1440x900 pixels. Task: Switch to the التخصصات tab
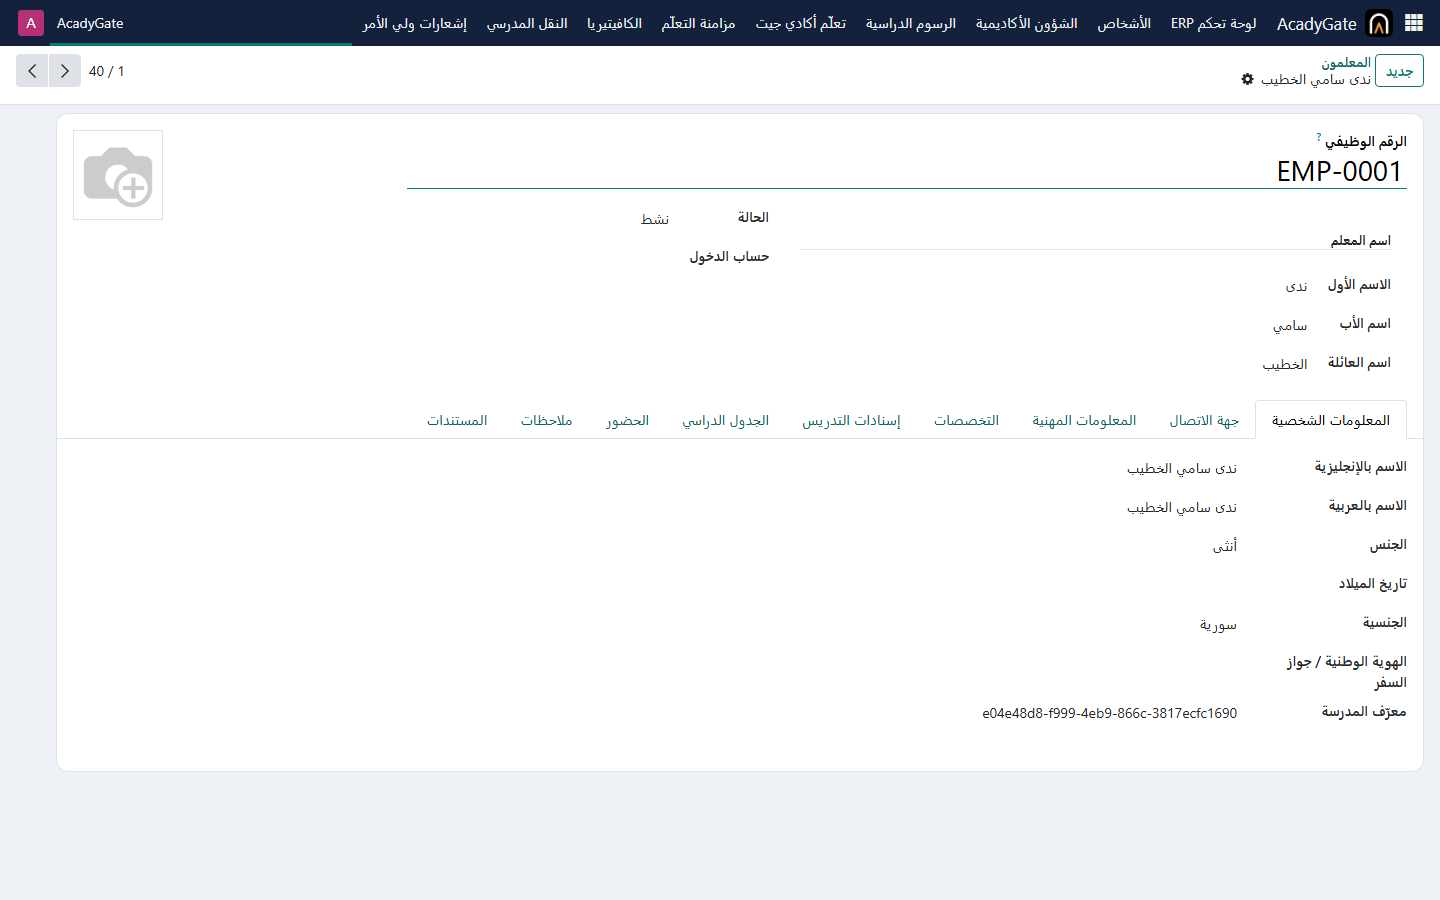[966, 420]
